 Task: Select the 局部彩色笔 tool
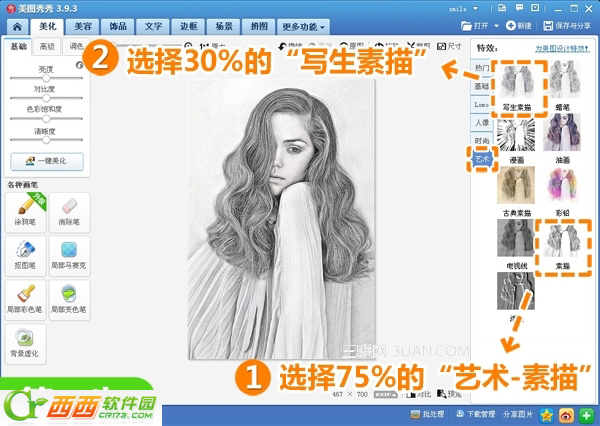point(26,300)
